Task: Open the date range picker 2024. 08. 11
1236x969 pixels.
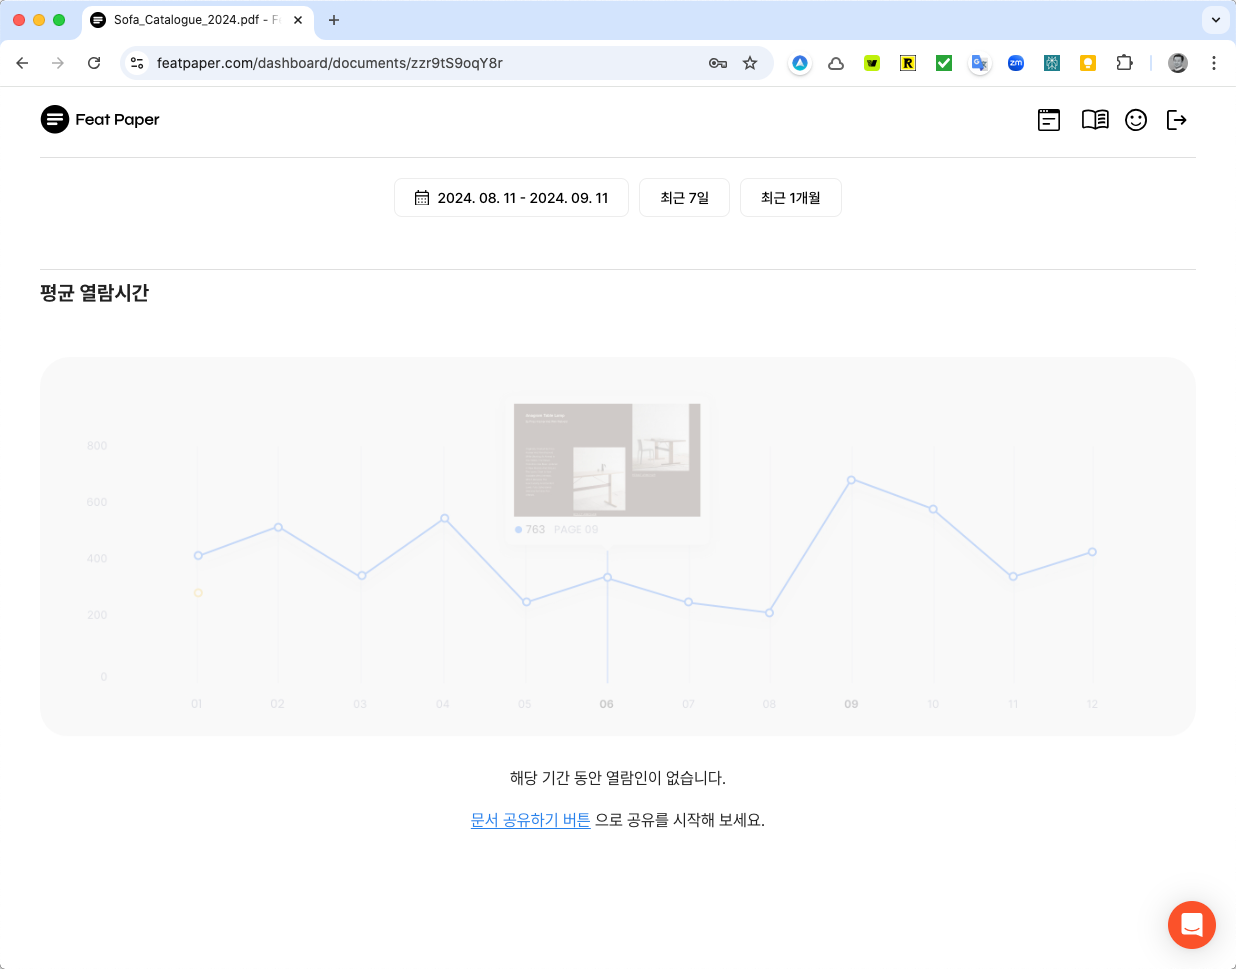Action: 511,198
